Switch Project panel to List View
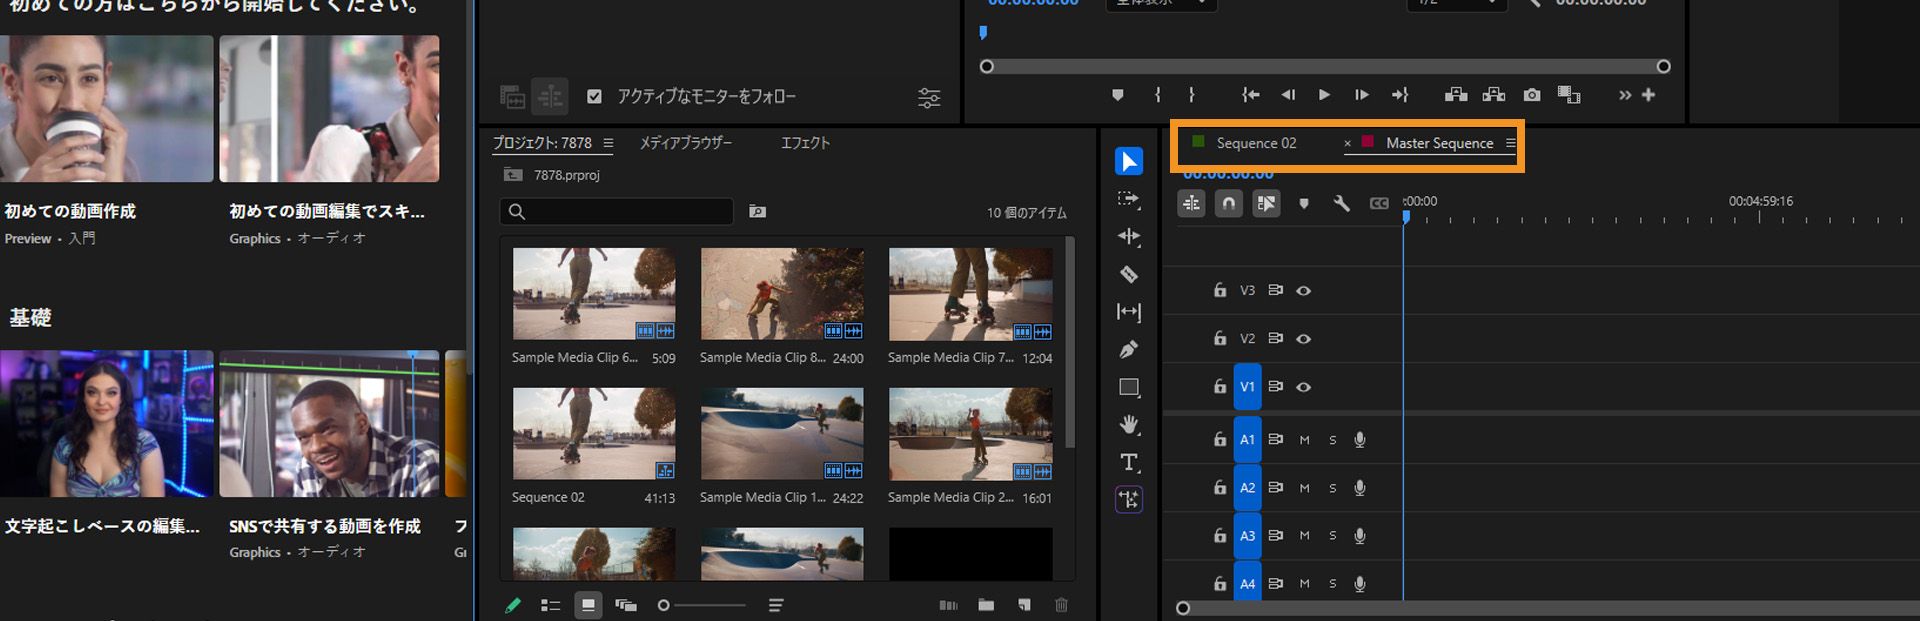Viewport: 1920px width, 621px height. click(550, 605)
